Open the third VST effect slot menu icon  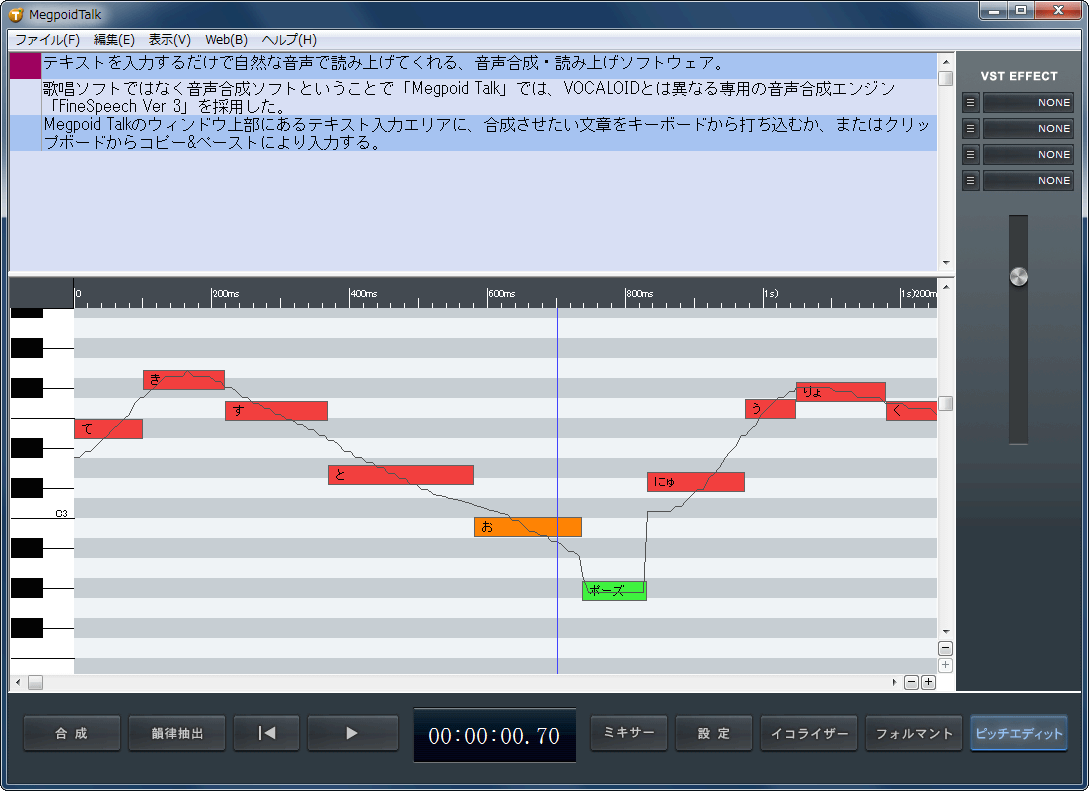coord(970,154)
